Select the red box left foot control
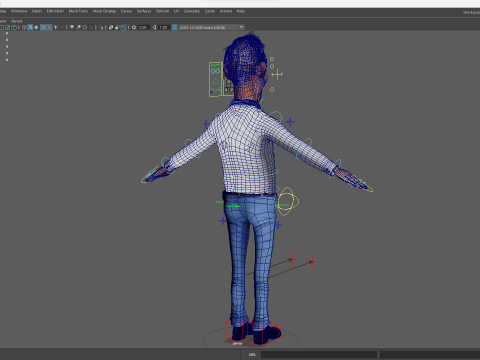 point(237,331)
